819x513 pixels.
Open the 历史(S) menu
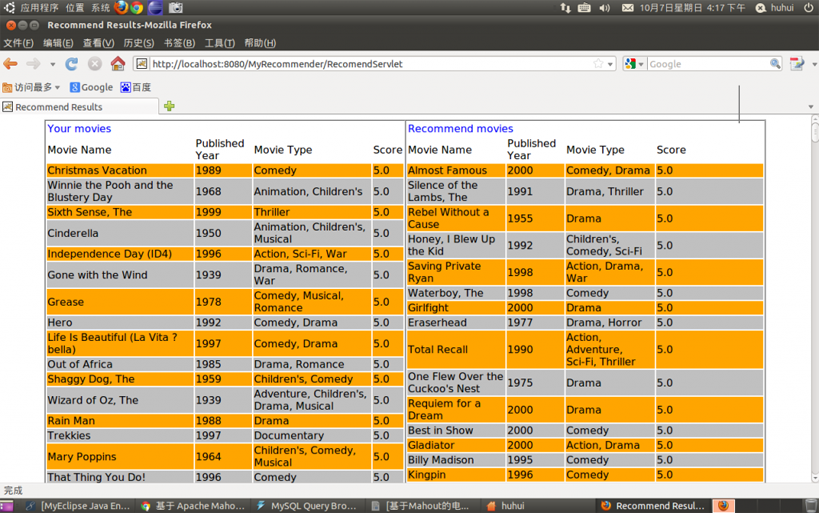point(138,43)
